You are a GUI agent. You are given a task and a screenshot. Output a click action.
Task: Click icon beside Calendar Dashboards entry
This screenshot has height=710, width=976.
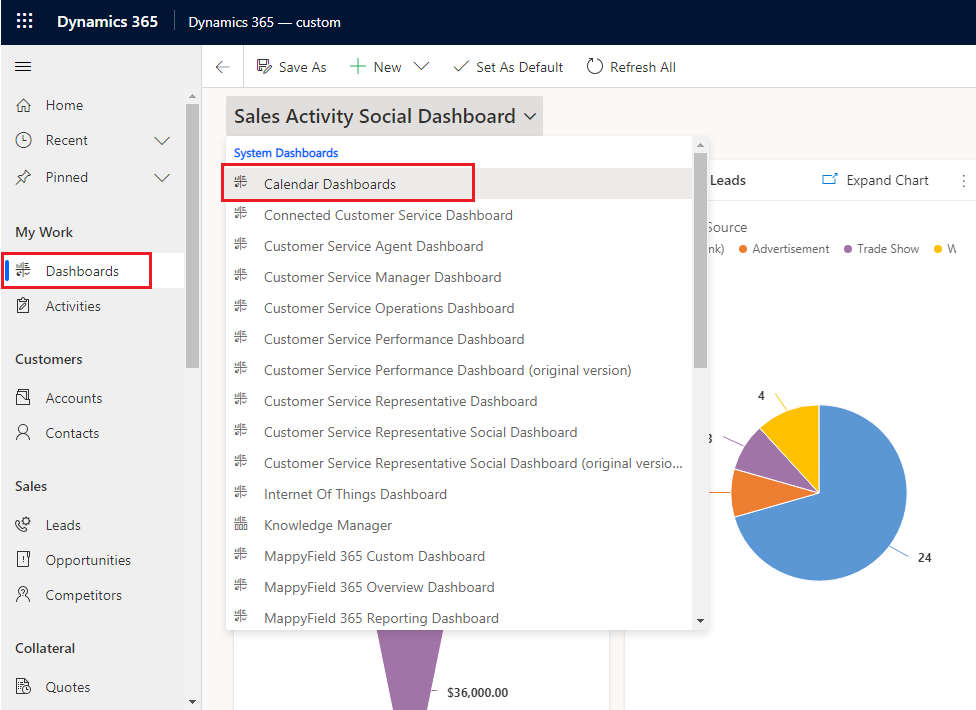240,182
